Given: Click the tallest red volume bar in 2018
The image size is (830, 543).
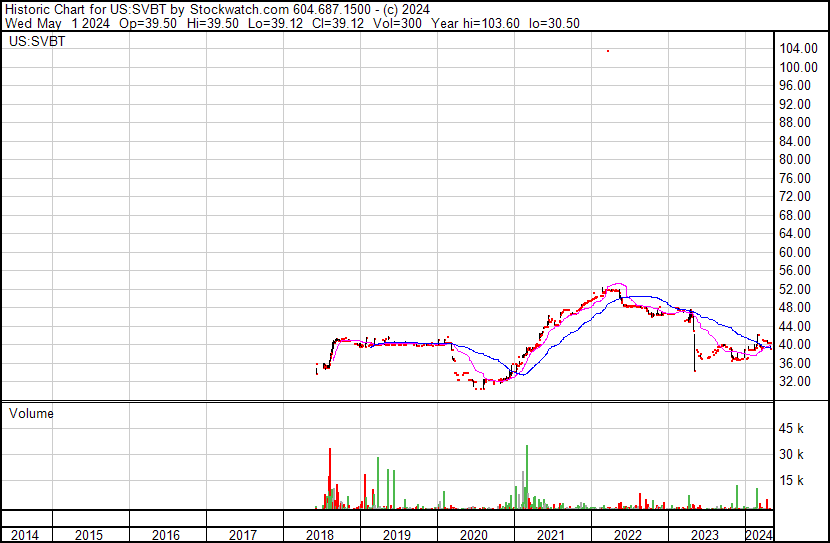Looking at the screenshot, I should click(x=330, y=480).
